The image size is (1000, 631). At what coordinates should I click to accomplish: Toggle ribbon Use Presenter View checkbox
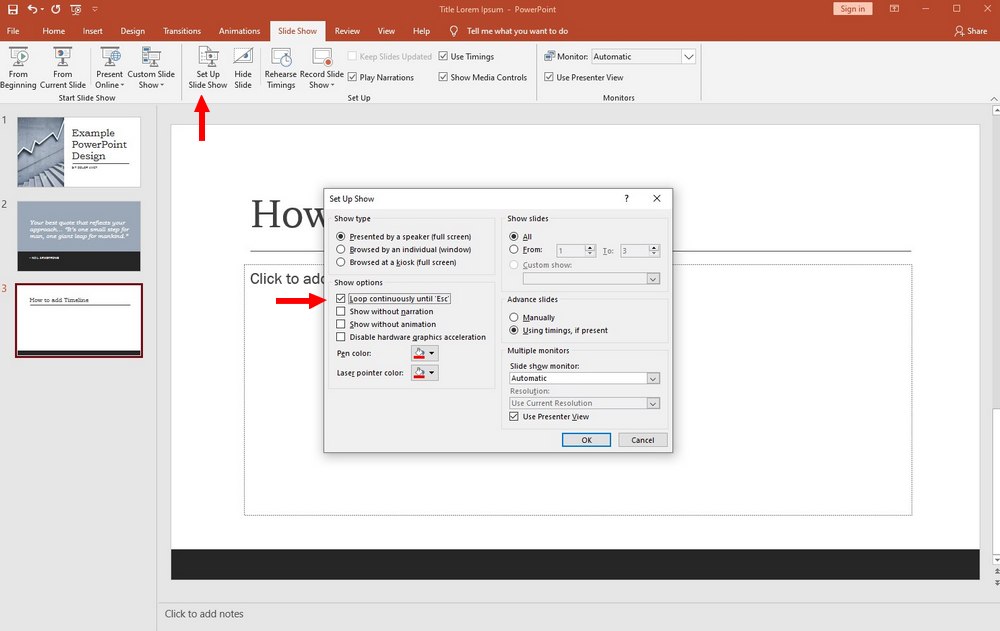548,77
